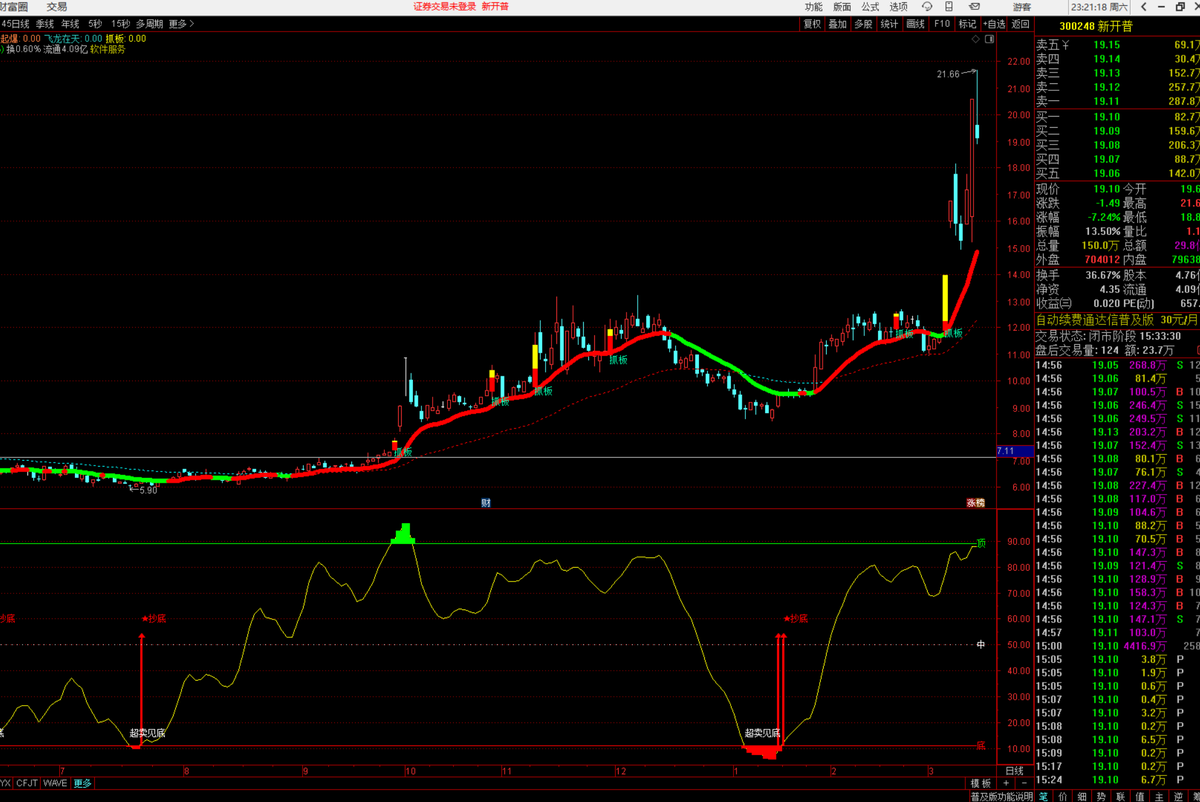The image size is (1200, 802).
Task: Click the 21.66 high price label
Action: 948,74
